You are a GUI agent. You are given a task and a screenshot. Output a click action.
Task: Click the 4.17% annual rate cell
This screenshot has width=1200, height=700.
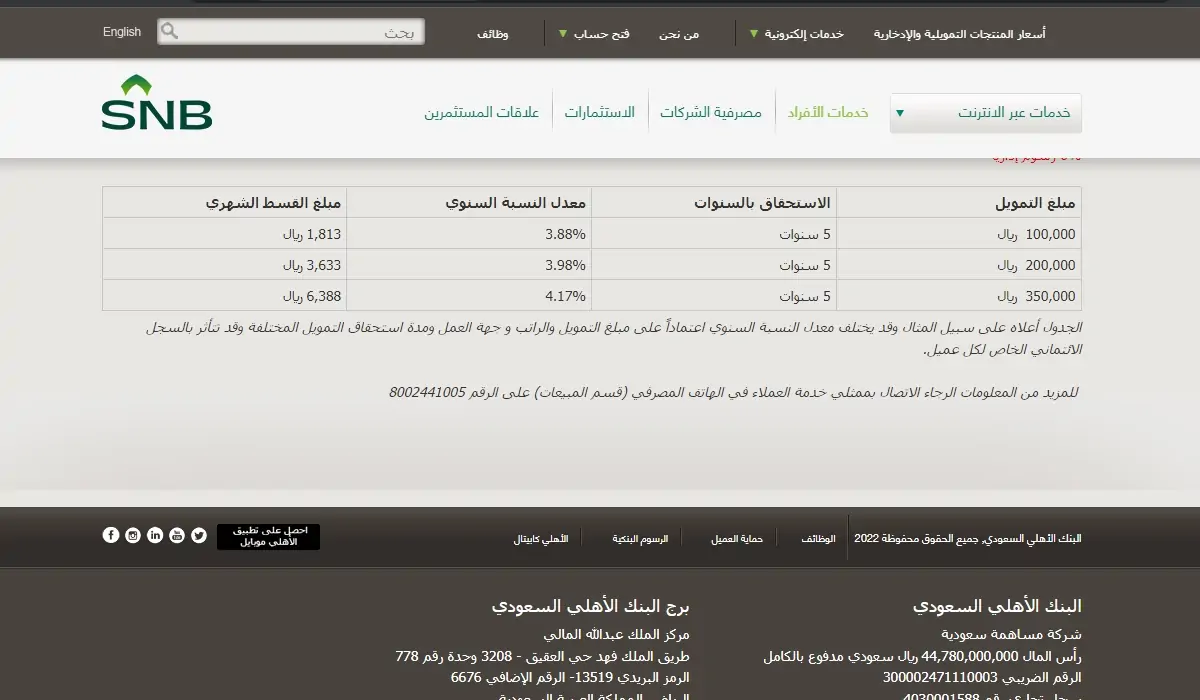click(469, 296)
